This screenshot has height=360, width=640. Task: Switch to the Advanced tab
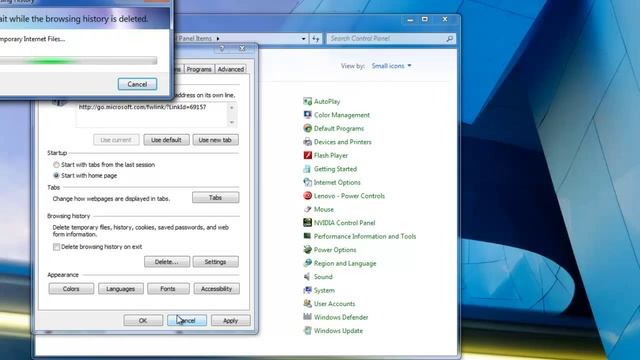(x=231, y=69)
